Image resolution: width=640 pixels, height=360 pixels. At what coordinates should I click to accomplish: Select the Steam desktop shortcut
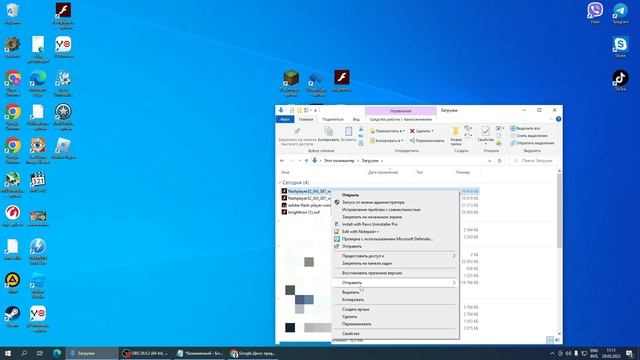coord(13,317)
